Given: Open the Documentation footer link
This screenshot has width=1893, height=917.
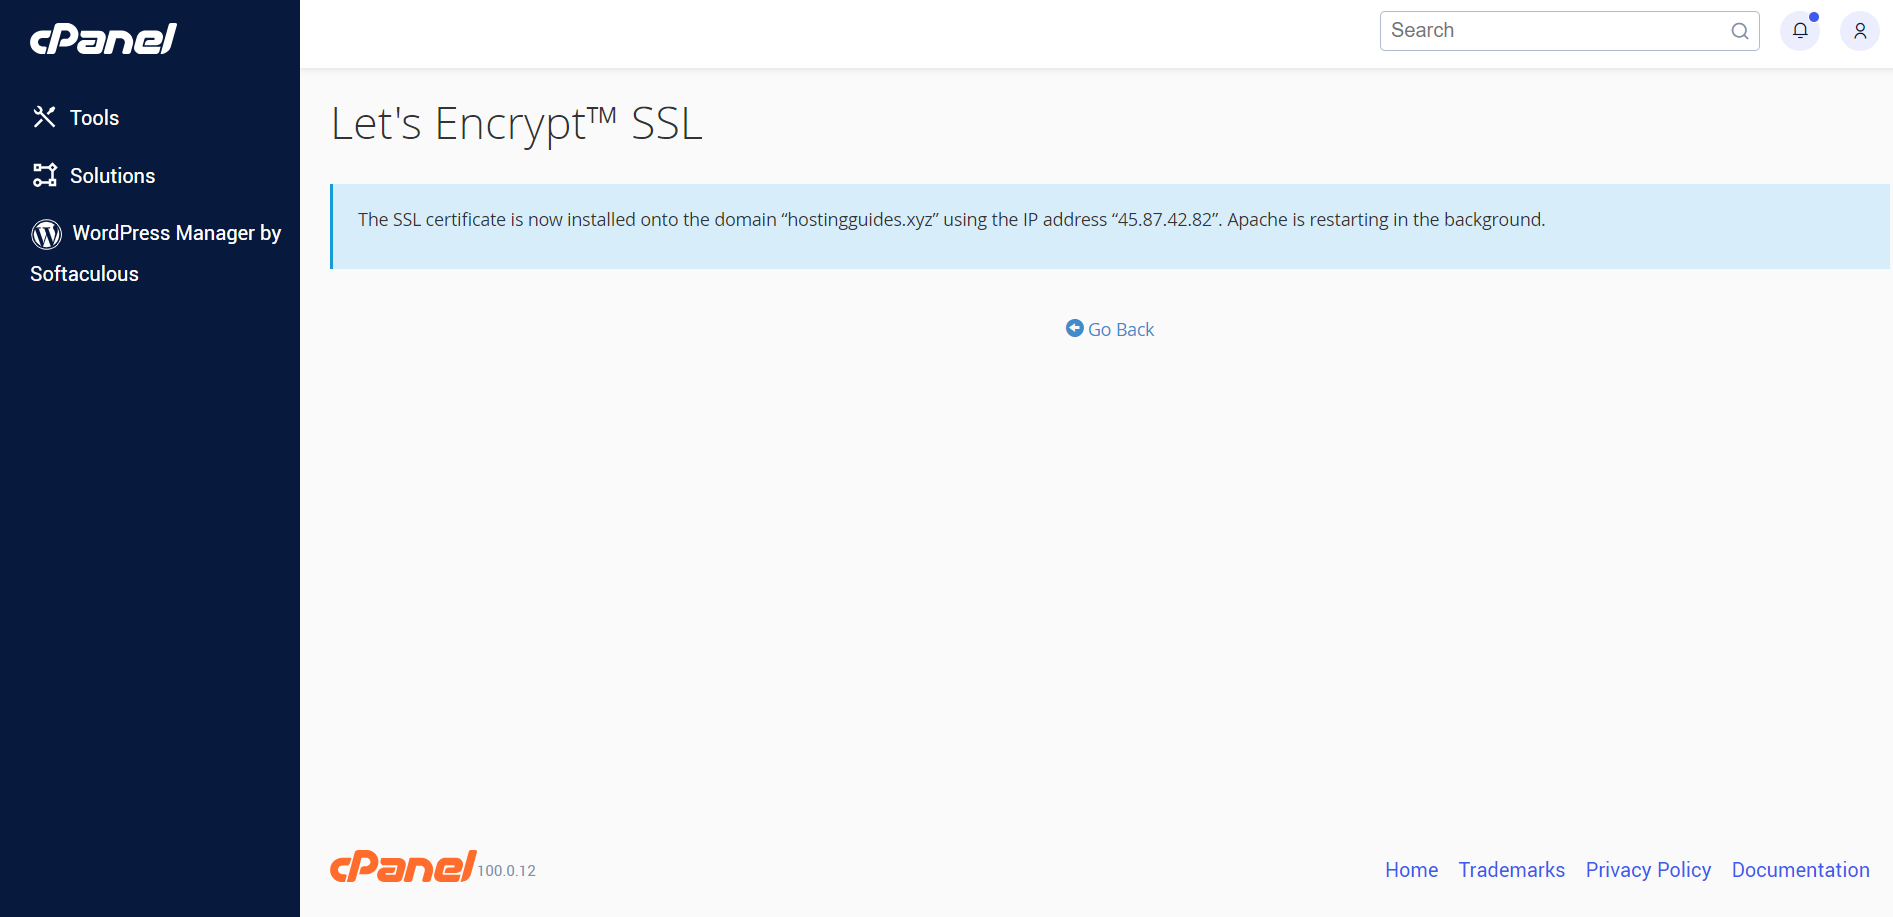Looking at the screenshot, I should tap(1800, 870).
